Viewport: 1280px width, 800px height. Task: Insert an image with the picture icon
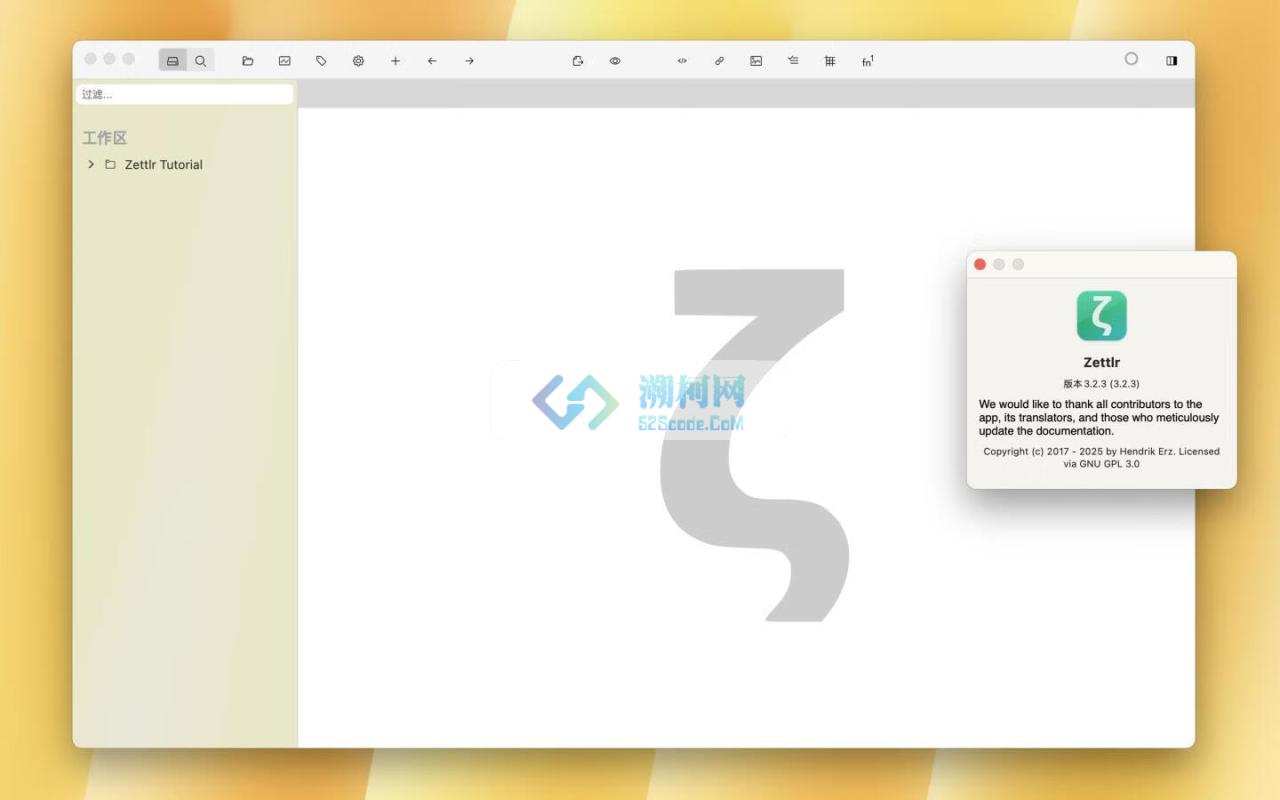pos(756,61)
